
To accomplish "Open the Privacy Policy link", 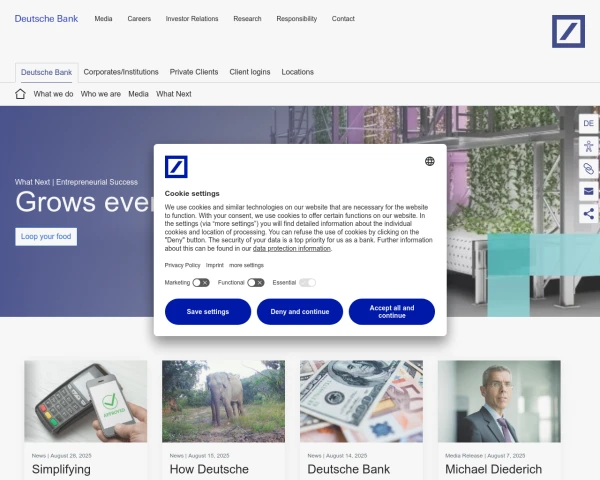I will [183, 265].
